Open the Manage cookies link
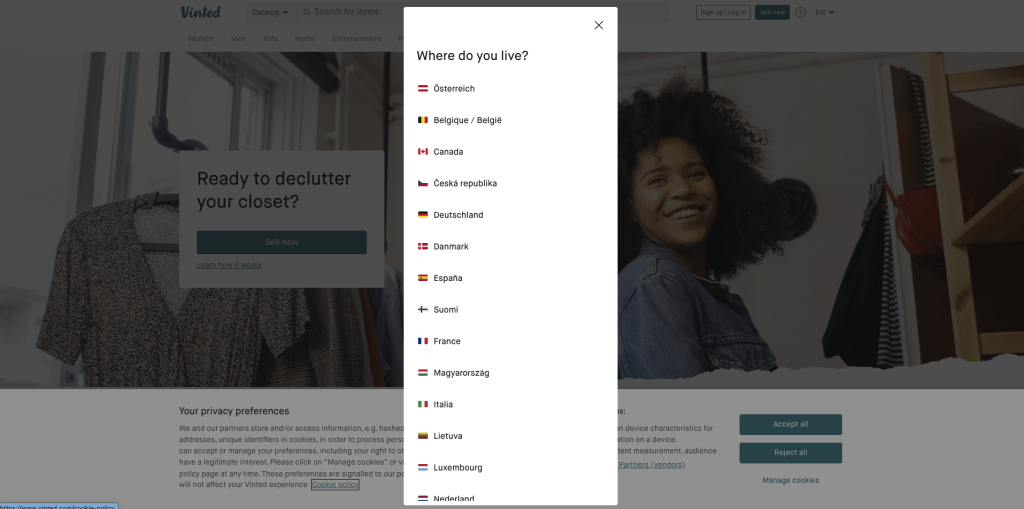 tap(790, 480)
